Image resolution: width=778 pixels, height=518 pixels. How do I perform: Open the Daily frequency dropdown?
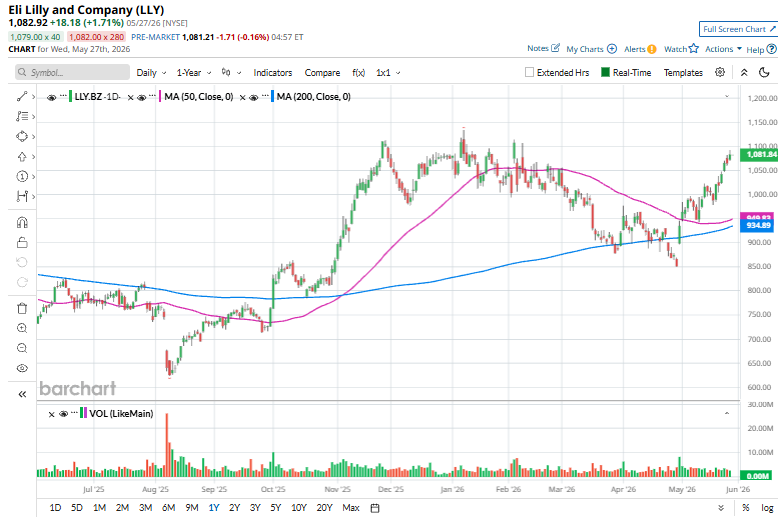151,72
